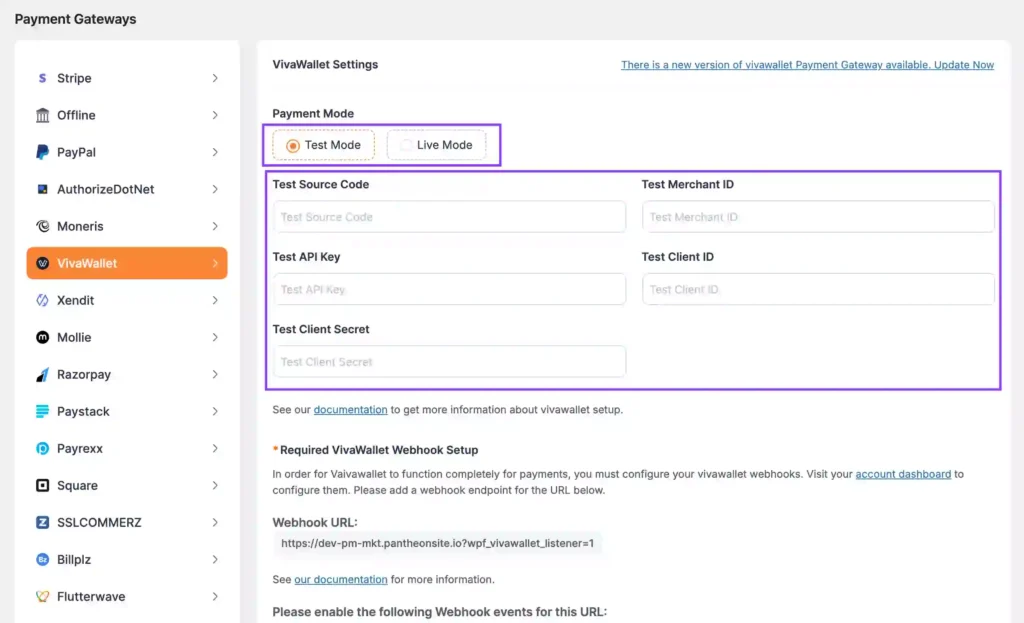Expand Razorpay gateway chevron

(215, 375)
